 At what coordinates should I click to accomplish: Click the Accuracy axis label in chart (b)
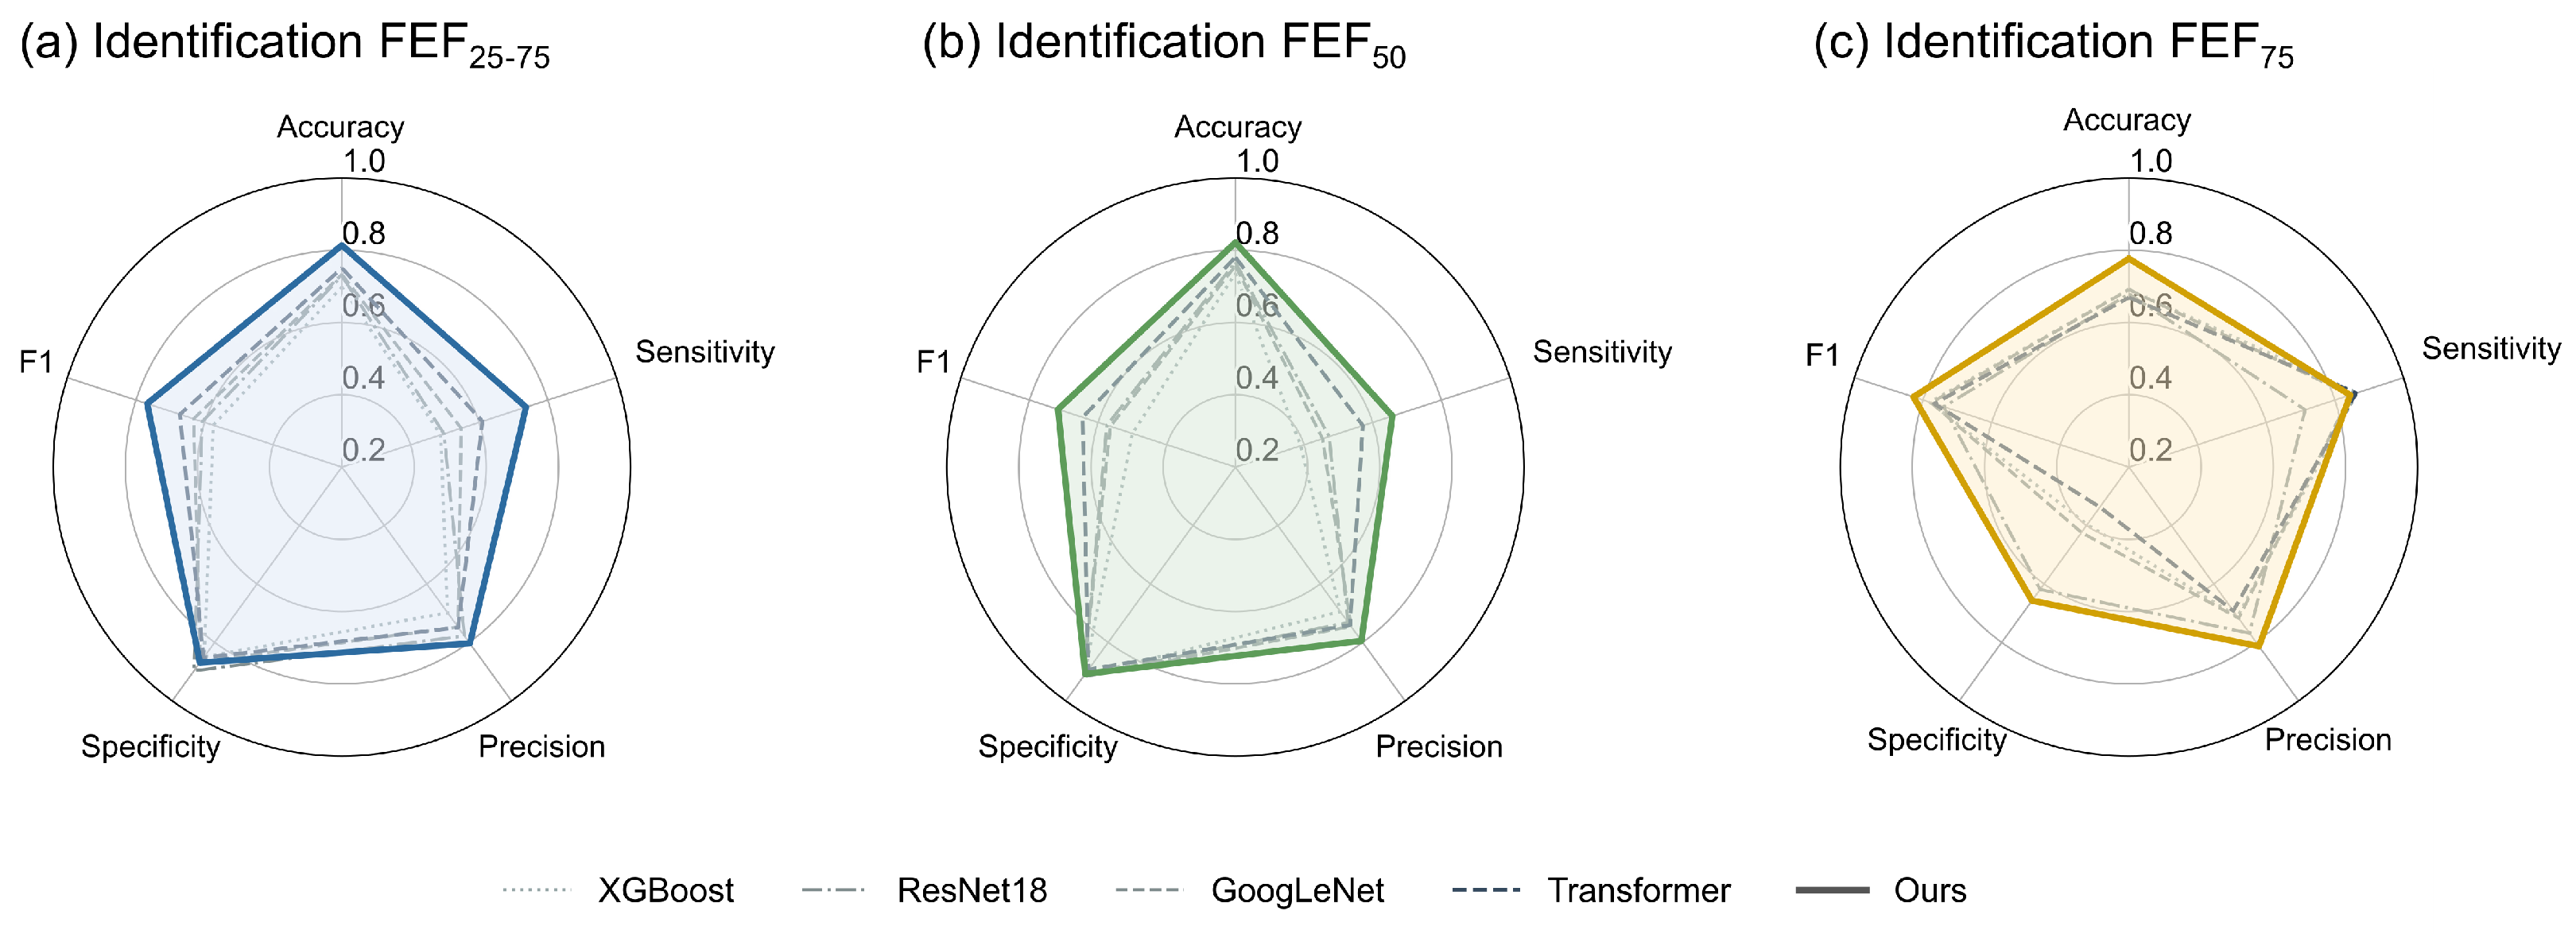click(x=1238, y=127)
